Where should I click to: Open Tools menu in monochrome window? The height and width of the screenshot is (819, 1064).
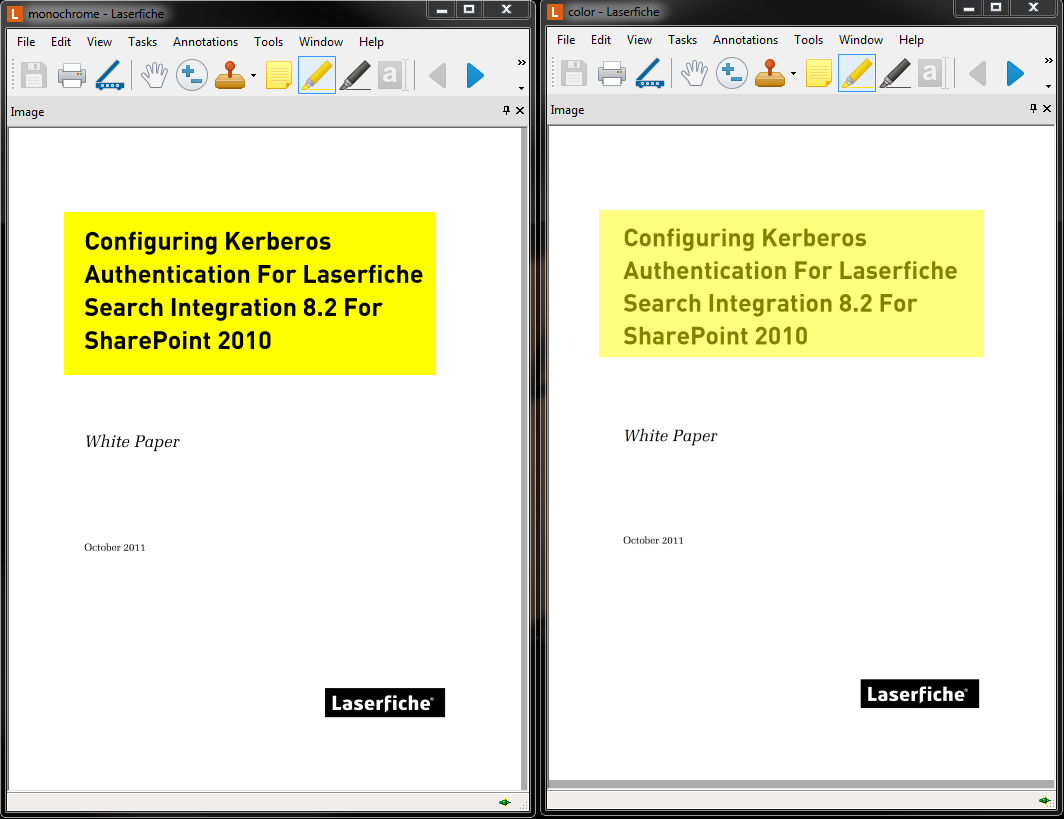click(x=268, y=42)
